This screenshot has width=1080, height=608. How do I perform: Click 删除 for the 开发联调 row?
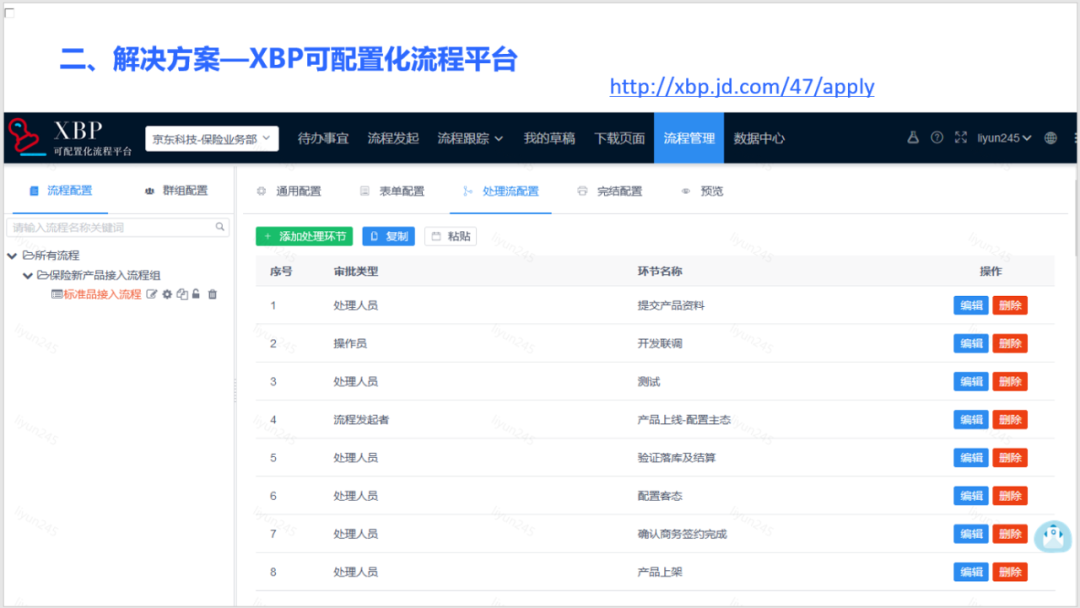(1010, 344)
